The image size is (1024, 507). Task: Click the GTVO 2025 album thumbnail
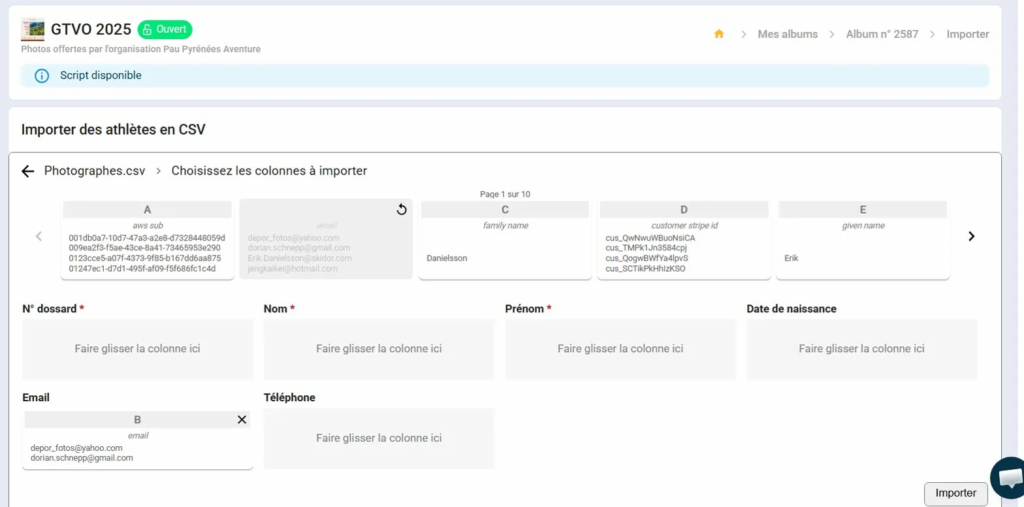33,29
